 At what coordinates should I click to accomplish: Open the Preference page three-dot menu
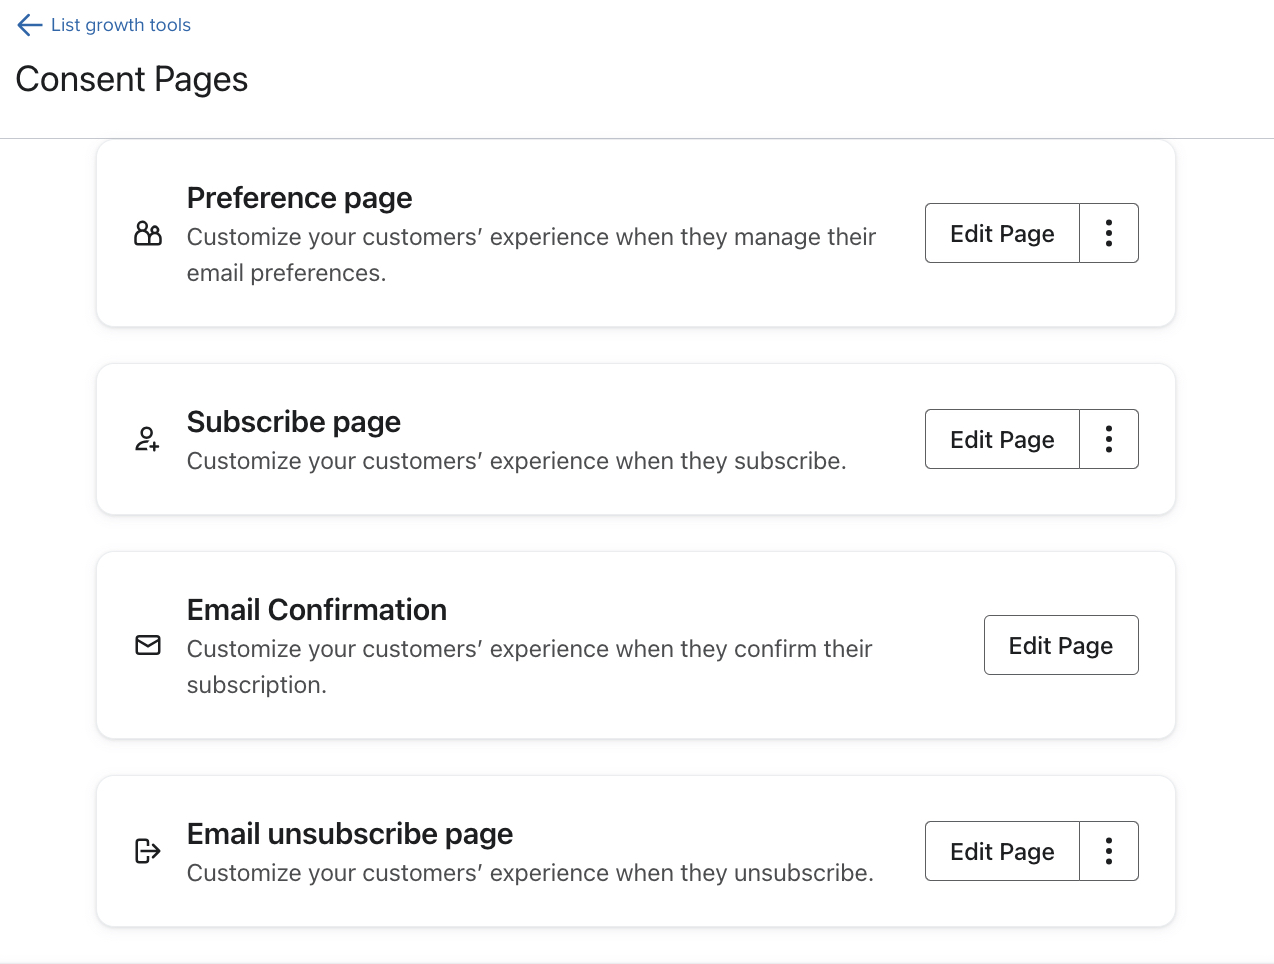click(1108, 232)
